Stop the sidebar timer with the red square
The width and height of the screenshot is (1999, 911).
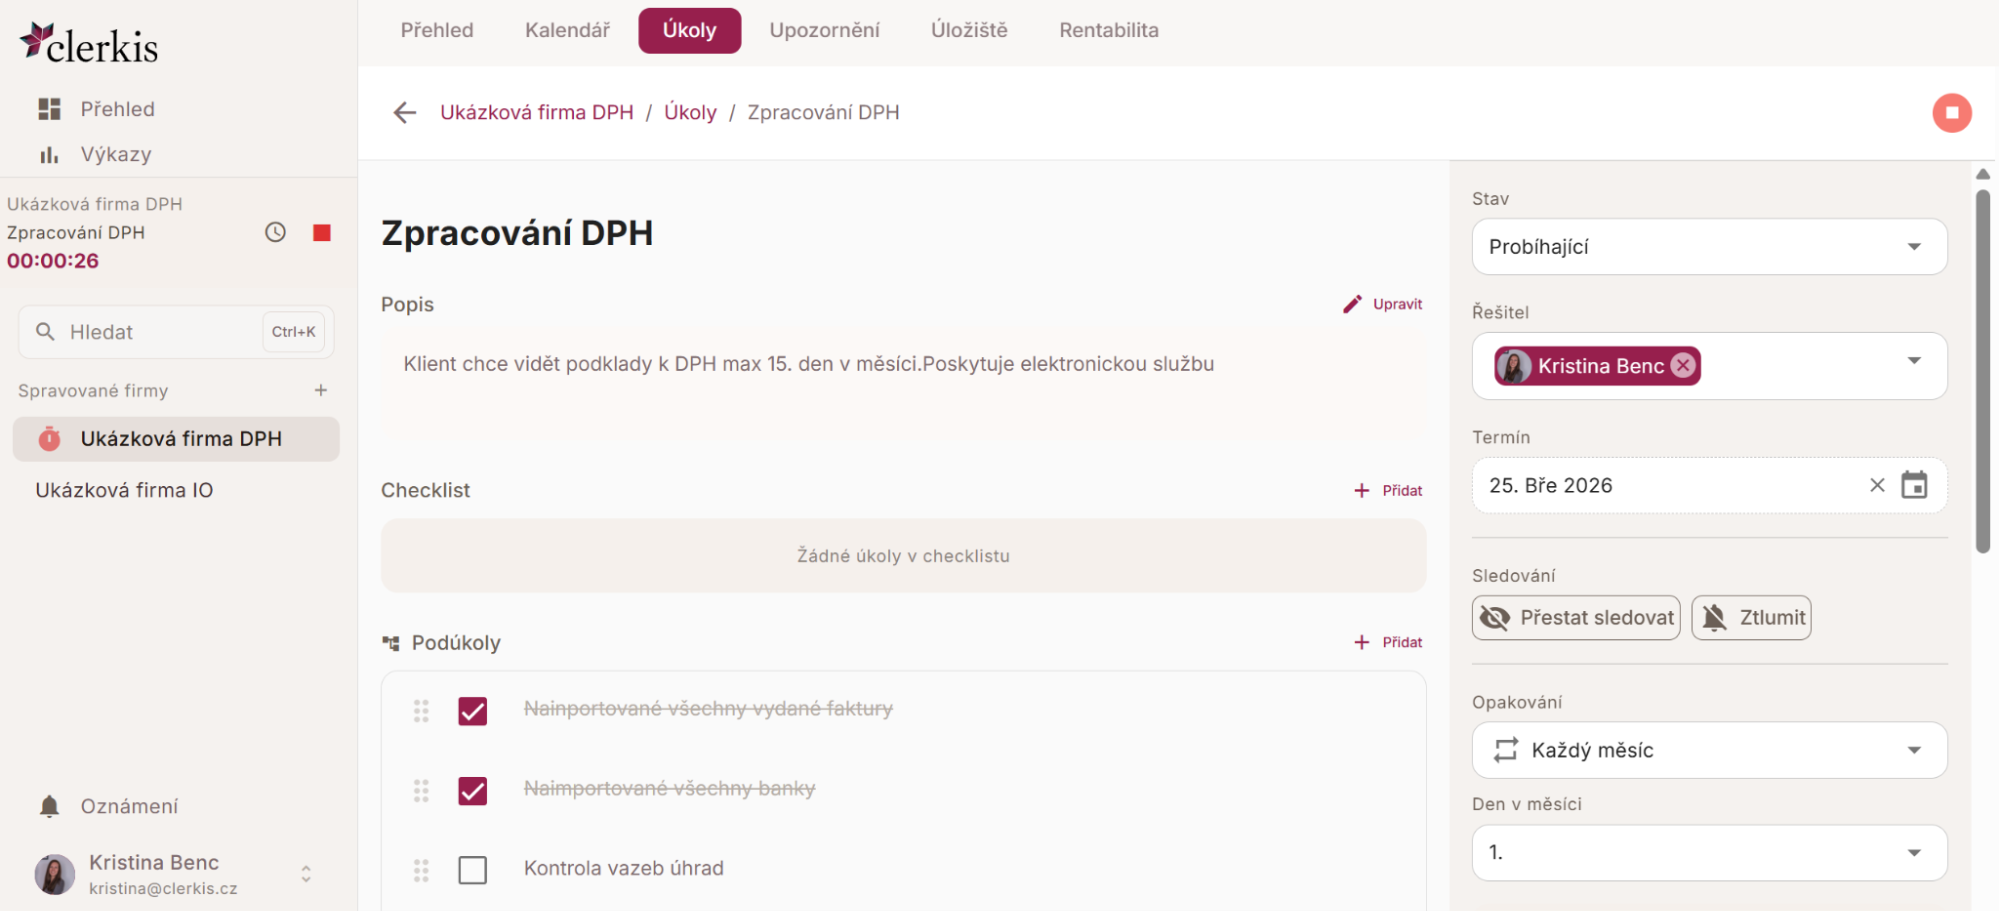321,233
